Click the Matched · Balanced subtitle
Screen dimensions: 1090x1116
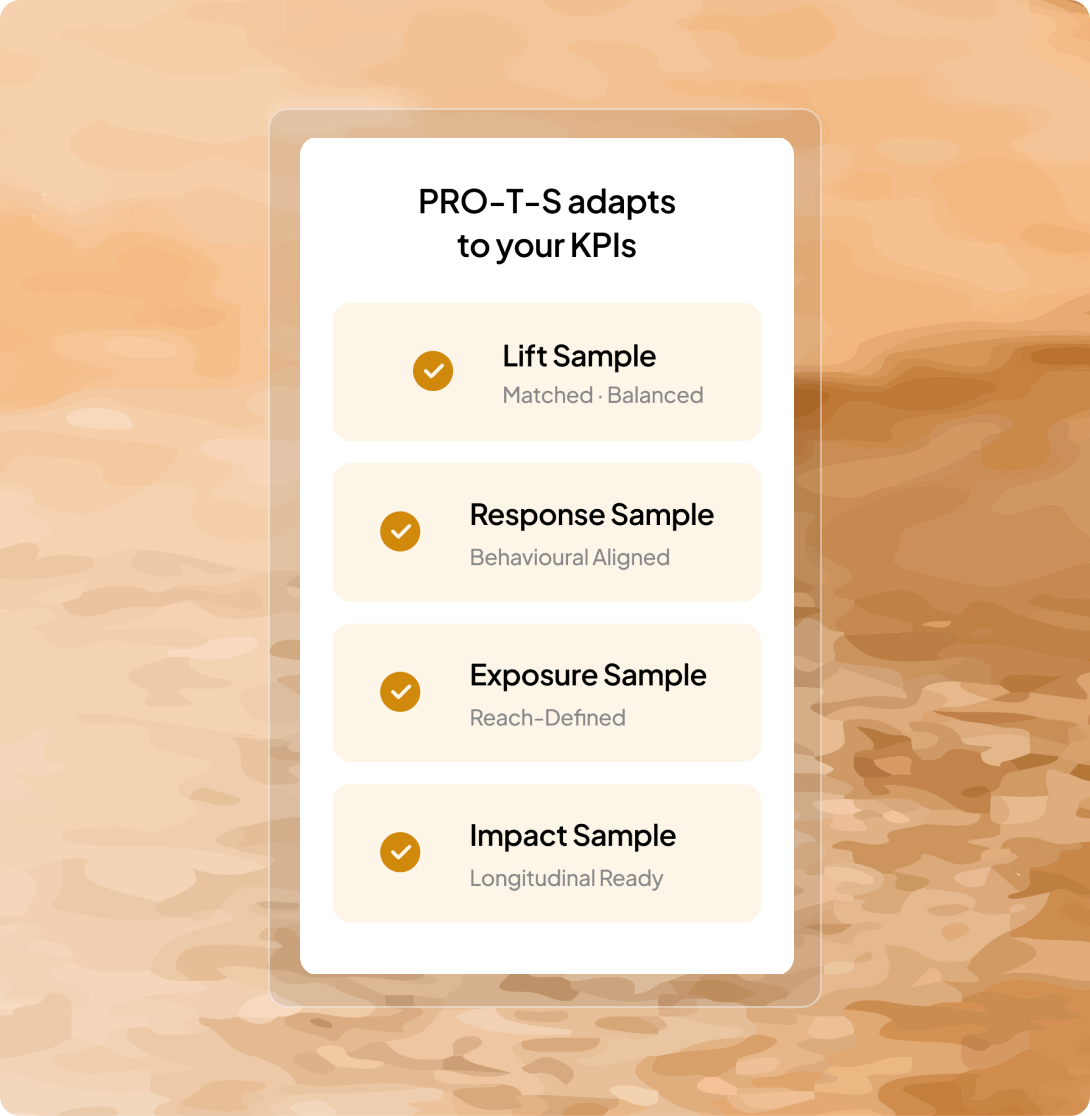[x=603, y=395]
